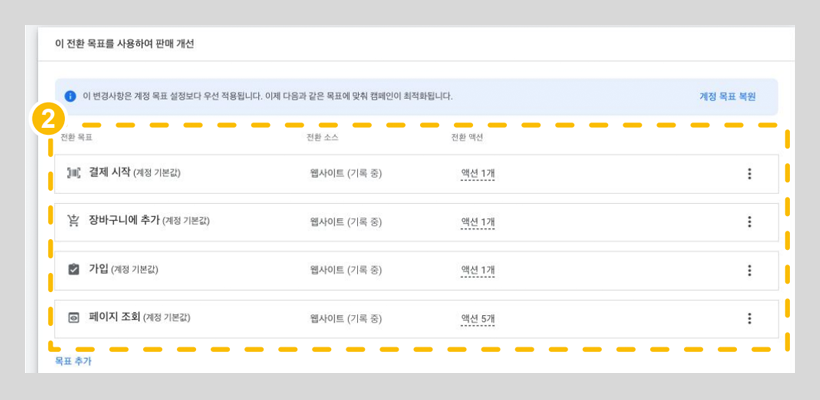
Task: Click the shopping cart icon beside 장바구니에 추가
Action: tap(73, 221)
